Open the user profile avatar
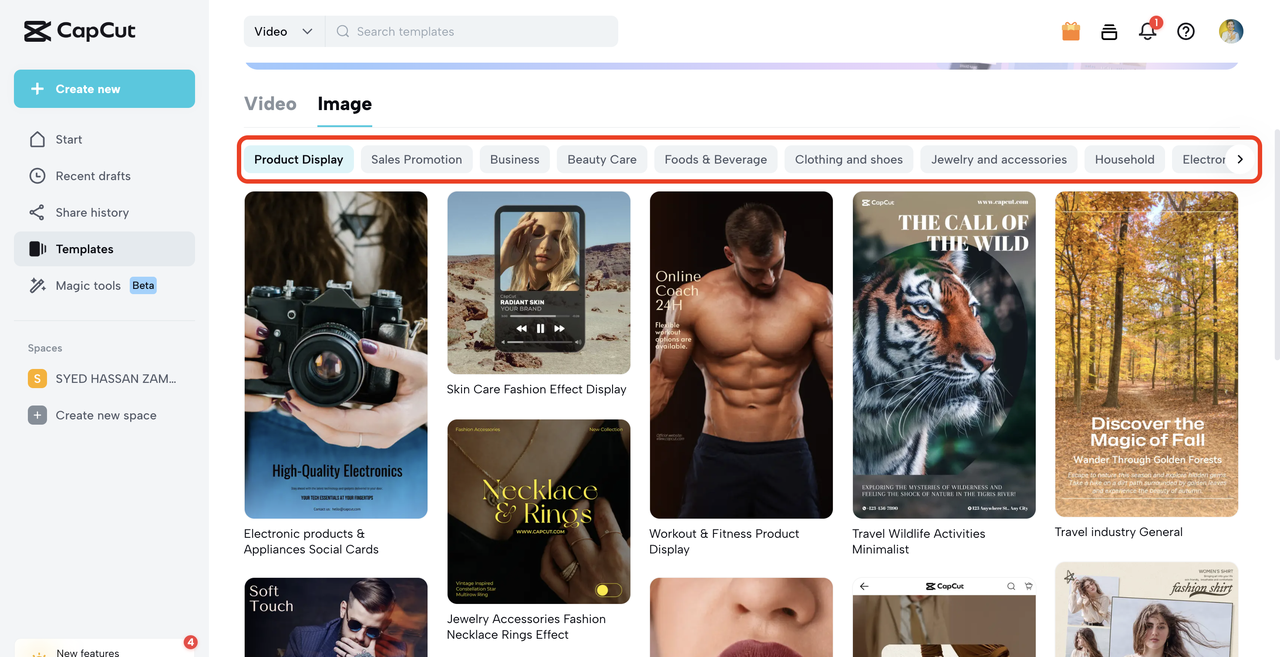 coord(1231,31)
